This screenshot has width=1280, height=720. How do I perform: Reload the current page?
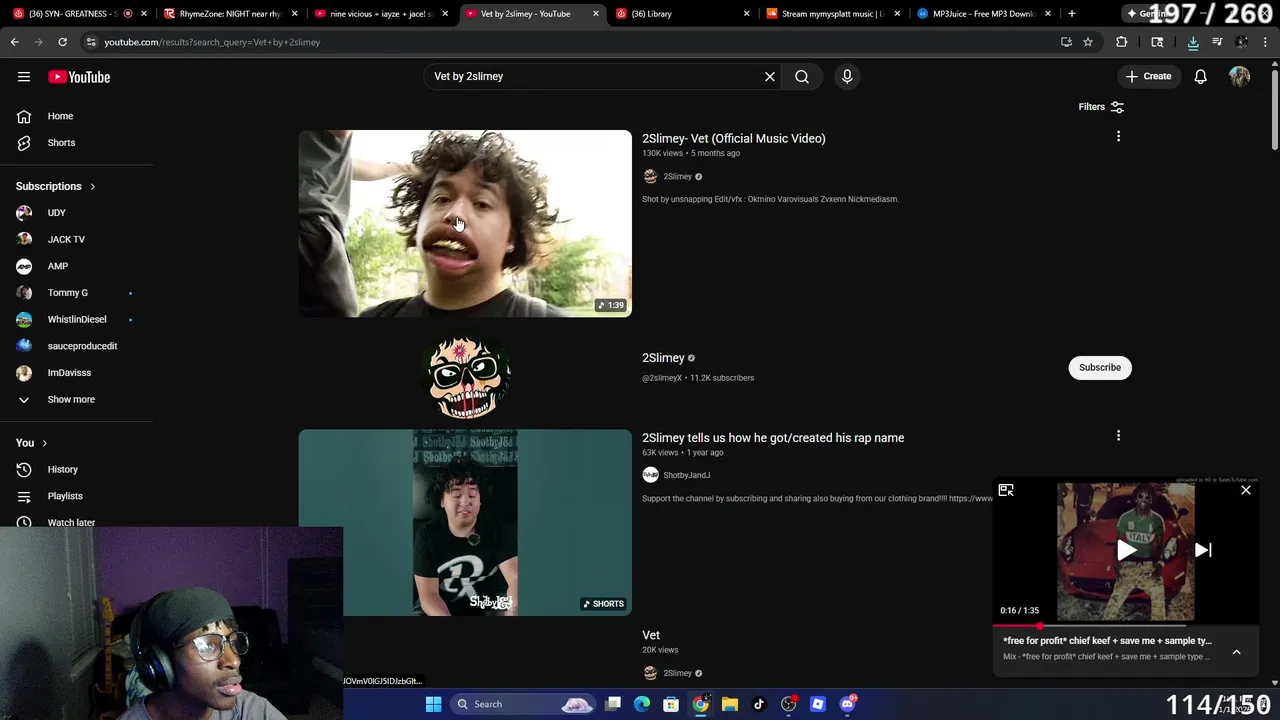[62, 42]
